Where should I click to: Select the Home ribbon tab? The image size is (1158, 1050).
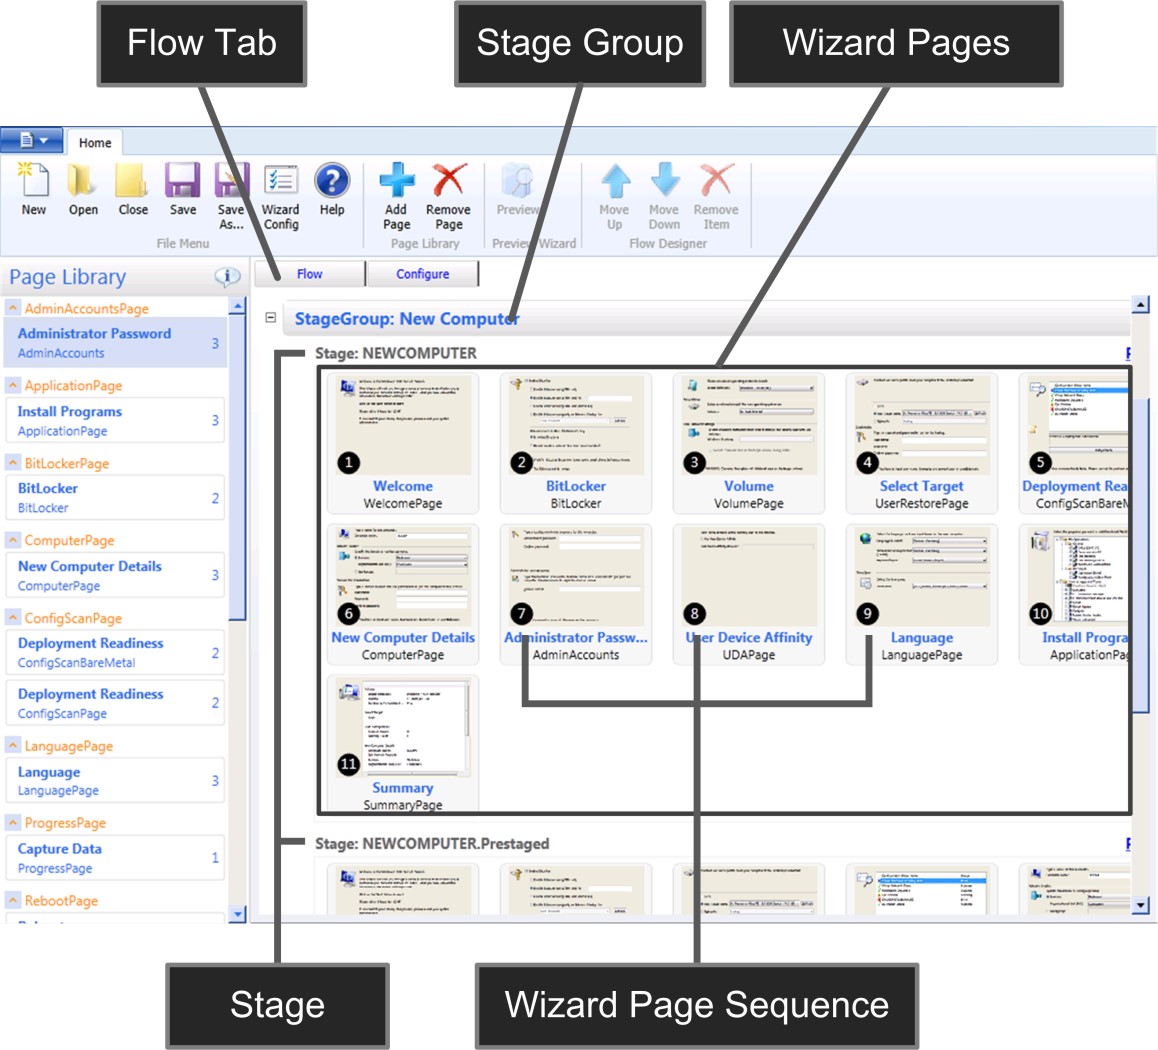pyautogui.click(x=95, y=142)
